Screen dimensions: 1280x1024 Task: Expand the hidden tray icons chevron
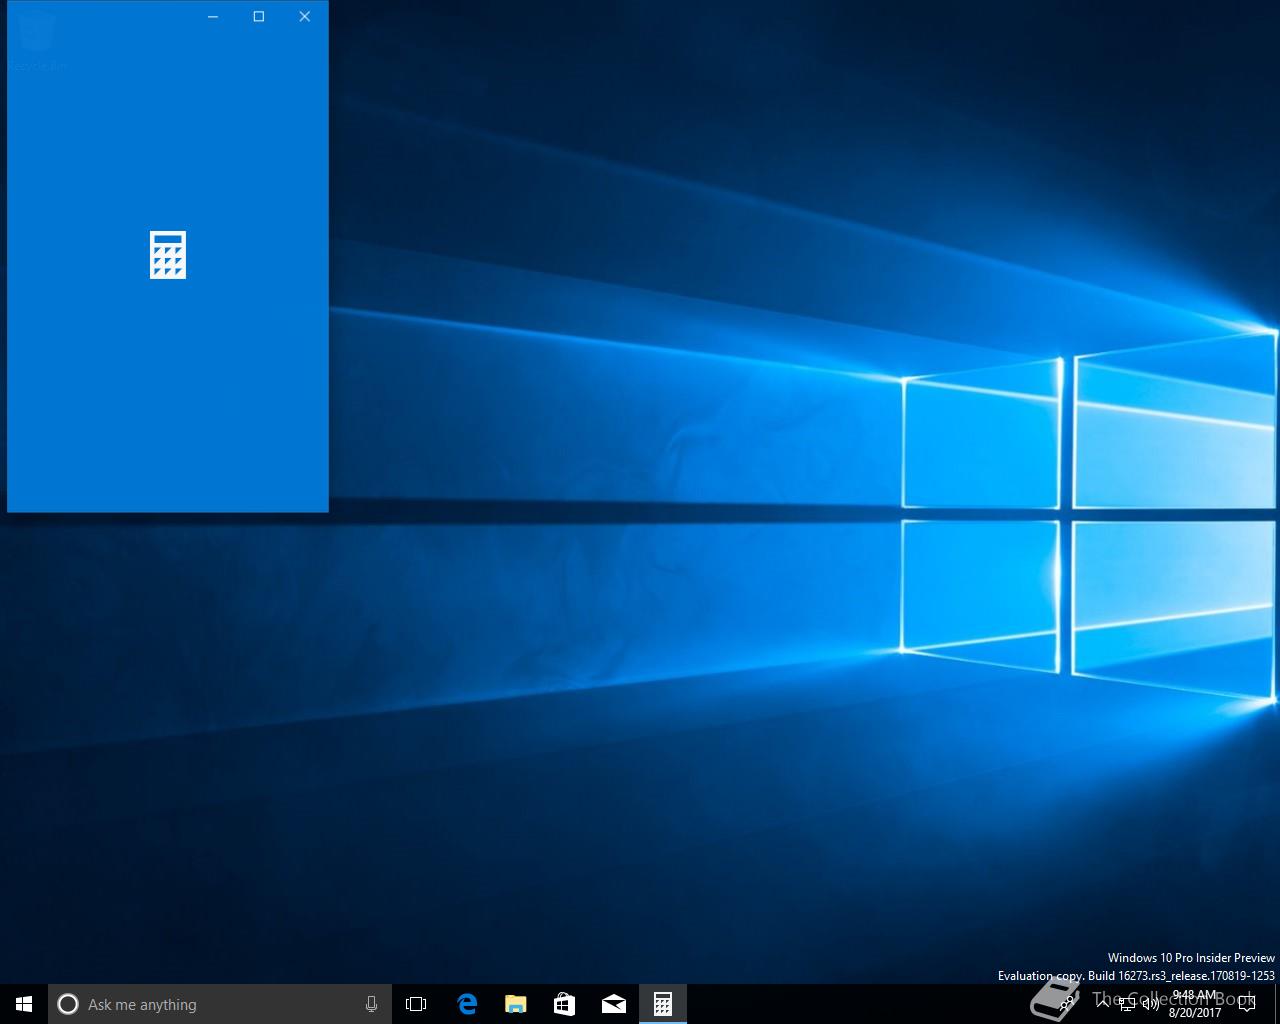pos(1103,1004)
